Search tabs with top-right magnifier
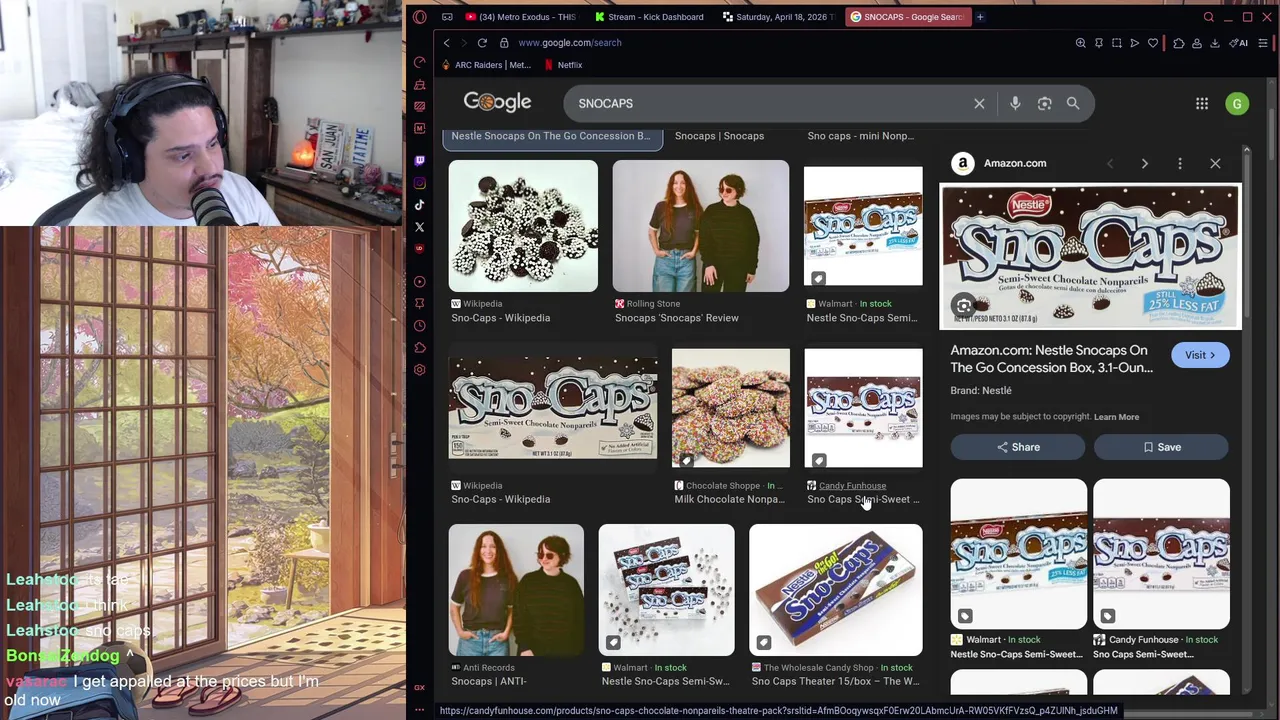The image size is (1280, 720). click(1209, 17)
